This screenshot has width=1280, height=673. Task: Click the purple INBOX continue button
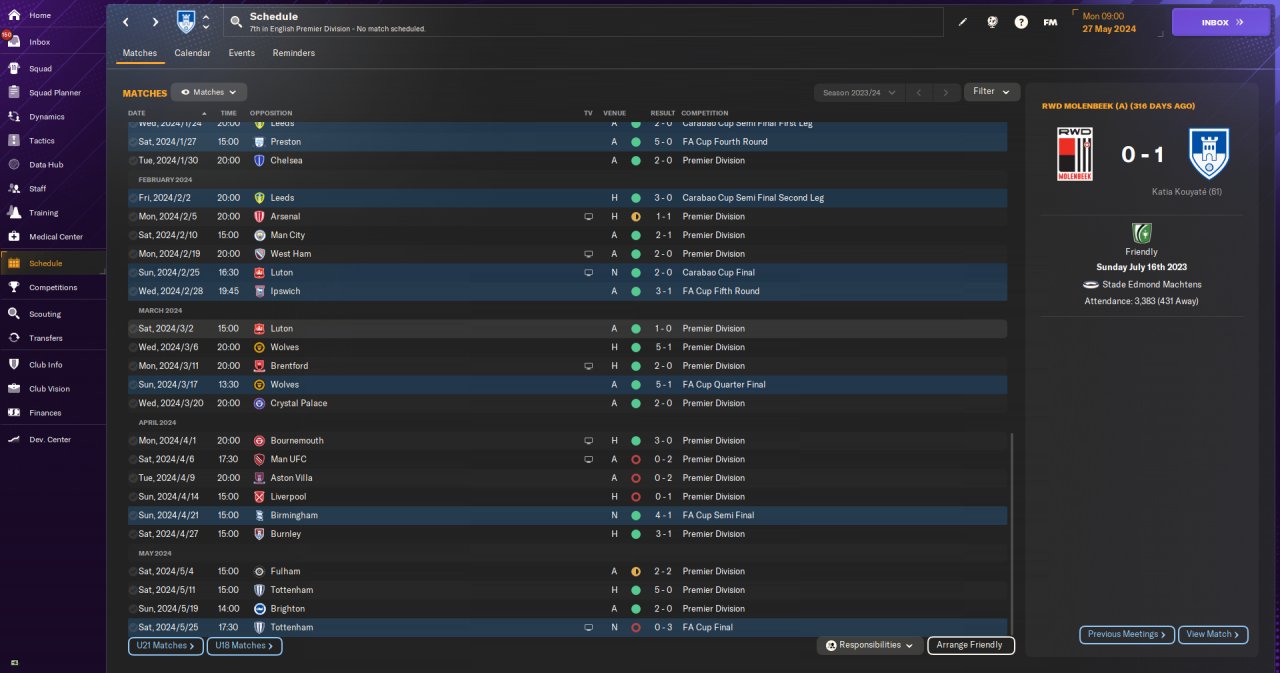1221,22
